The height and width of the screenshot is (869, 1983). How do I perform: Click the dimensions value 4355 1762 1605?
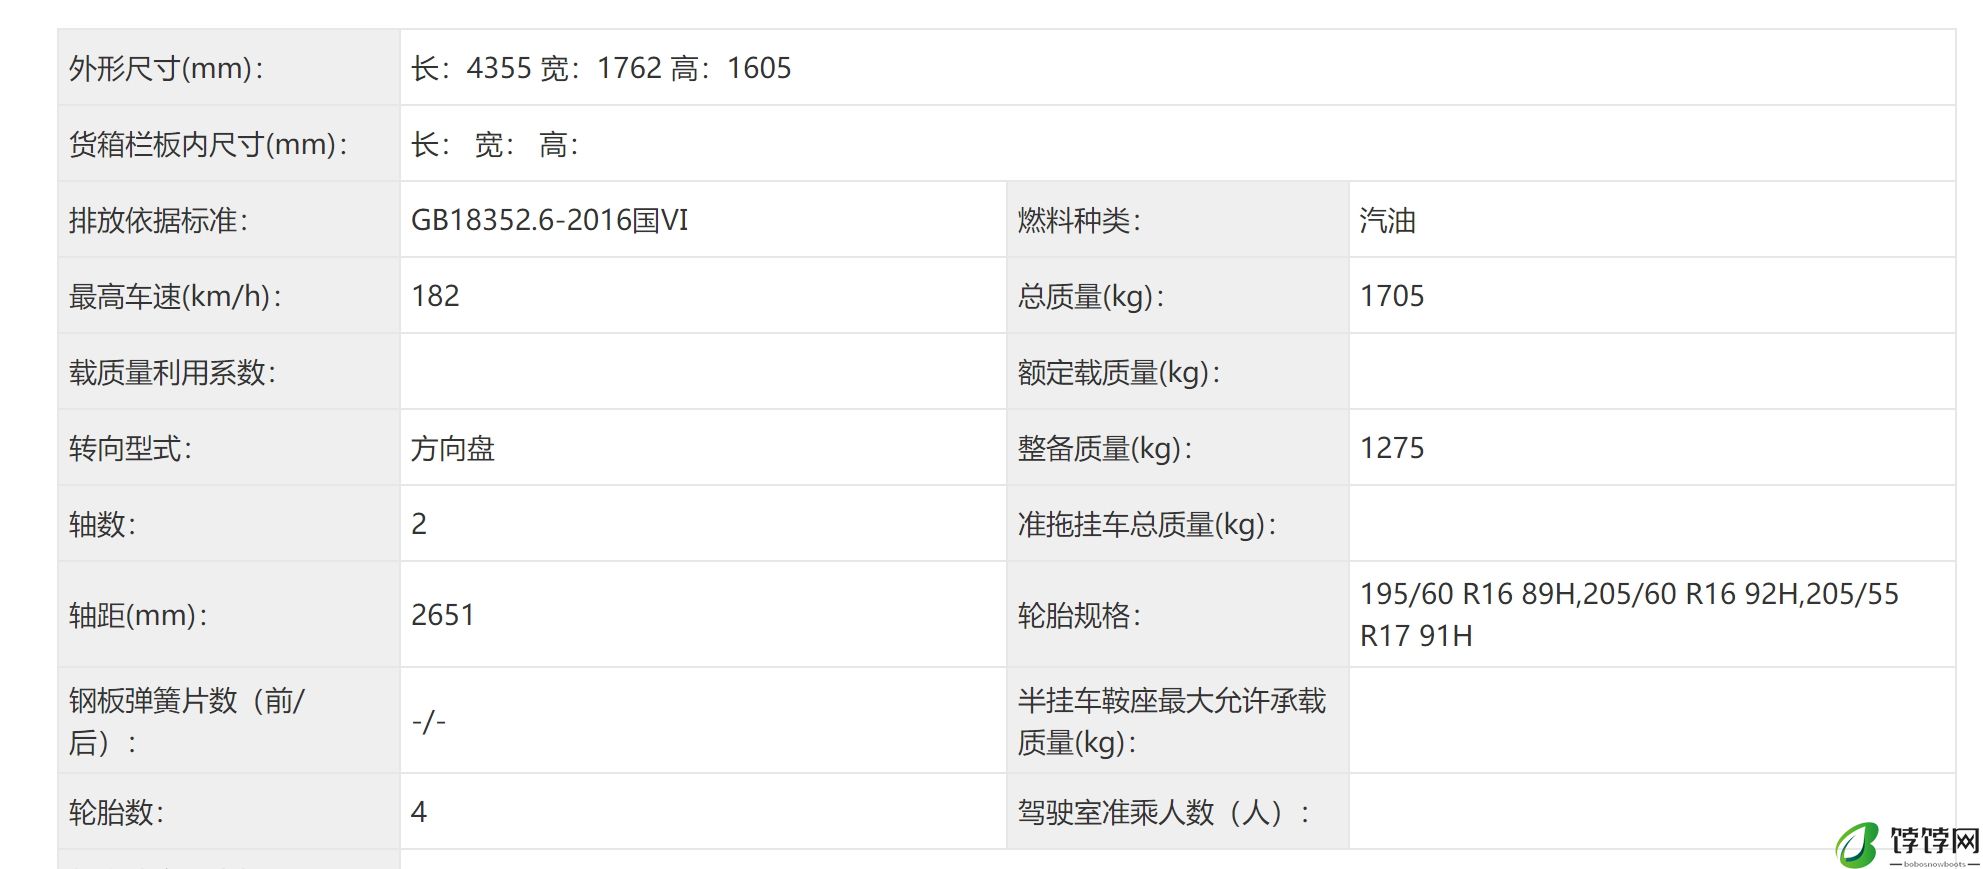pos(600,68)
